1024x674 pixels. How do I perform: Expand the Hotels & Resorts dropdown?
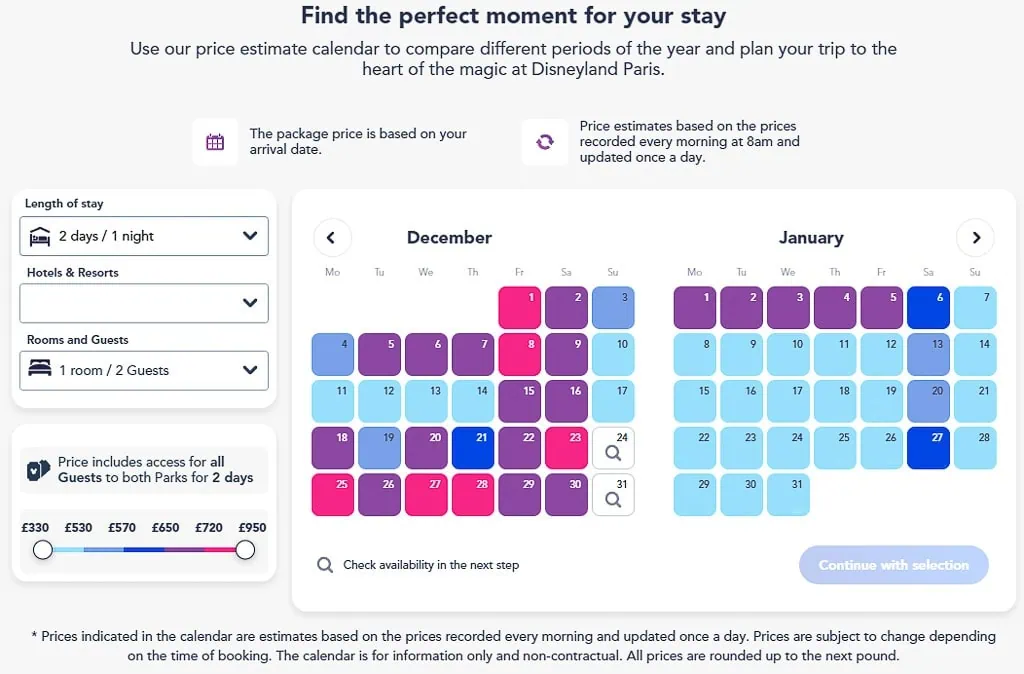click(144, 303)
